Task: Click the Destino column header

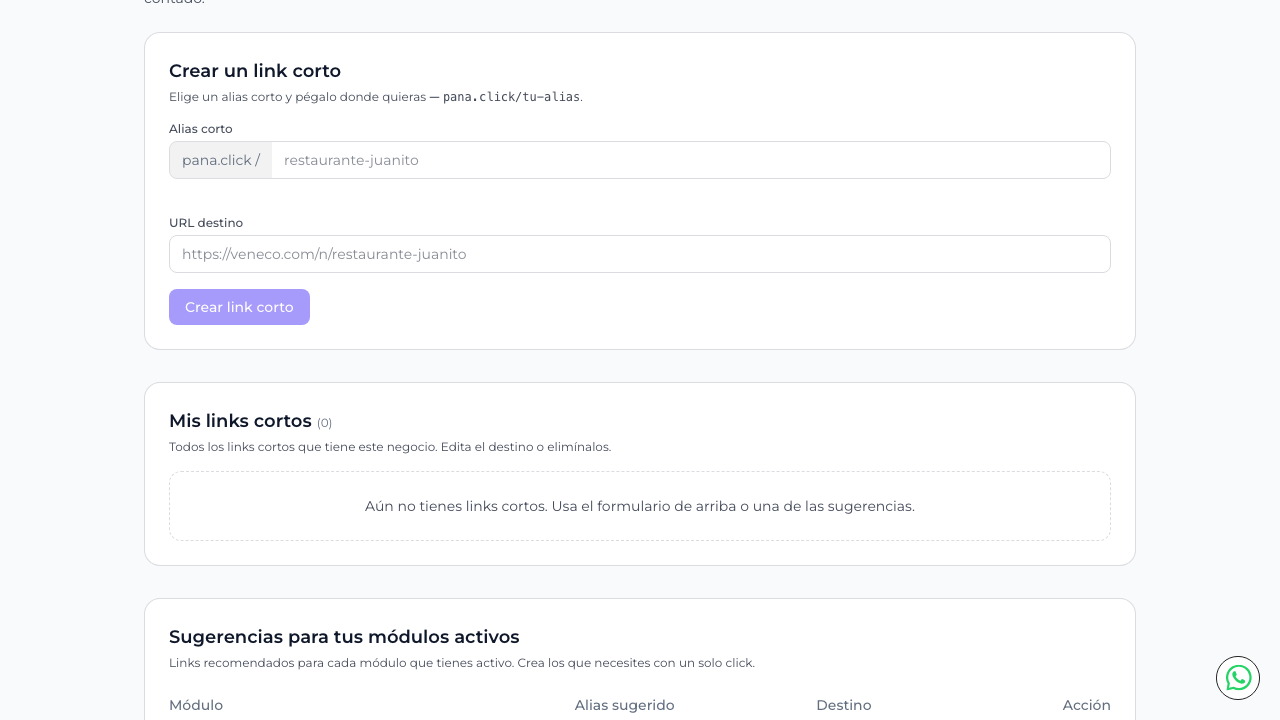Action: [x=844, y=705]
